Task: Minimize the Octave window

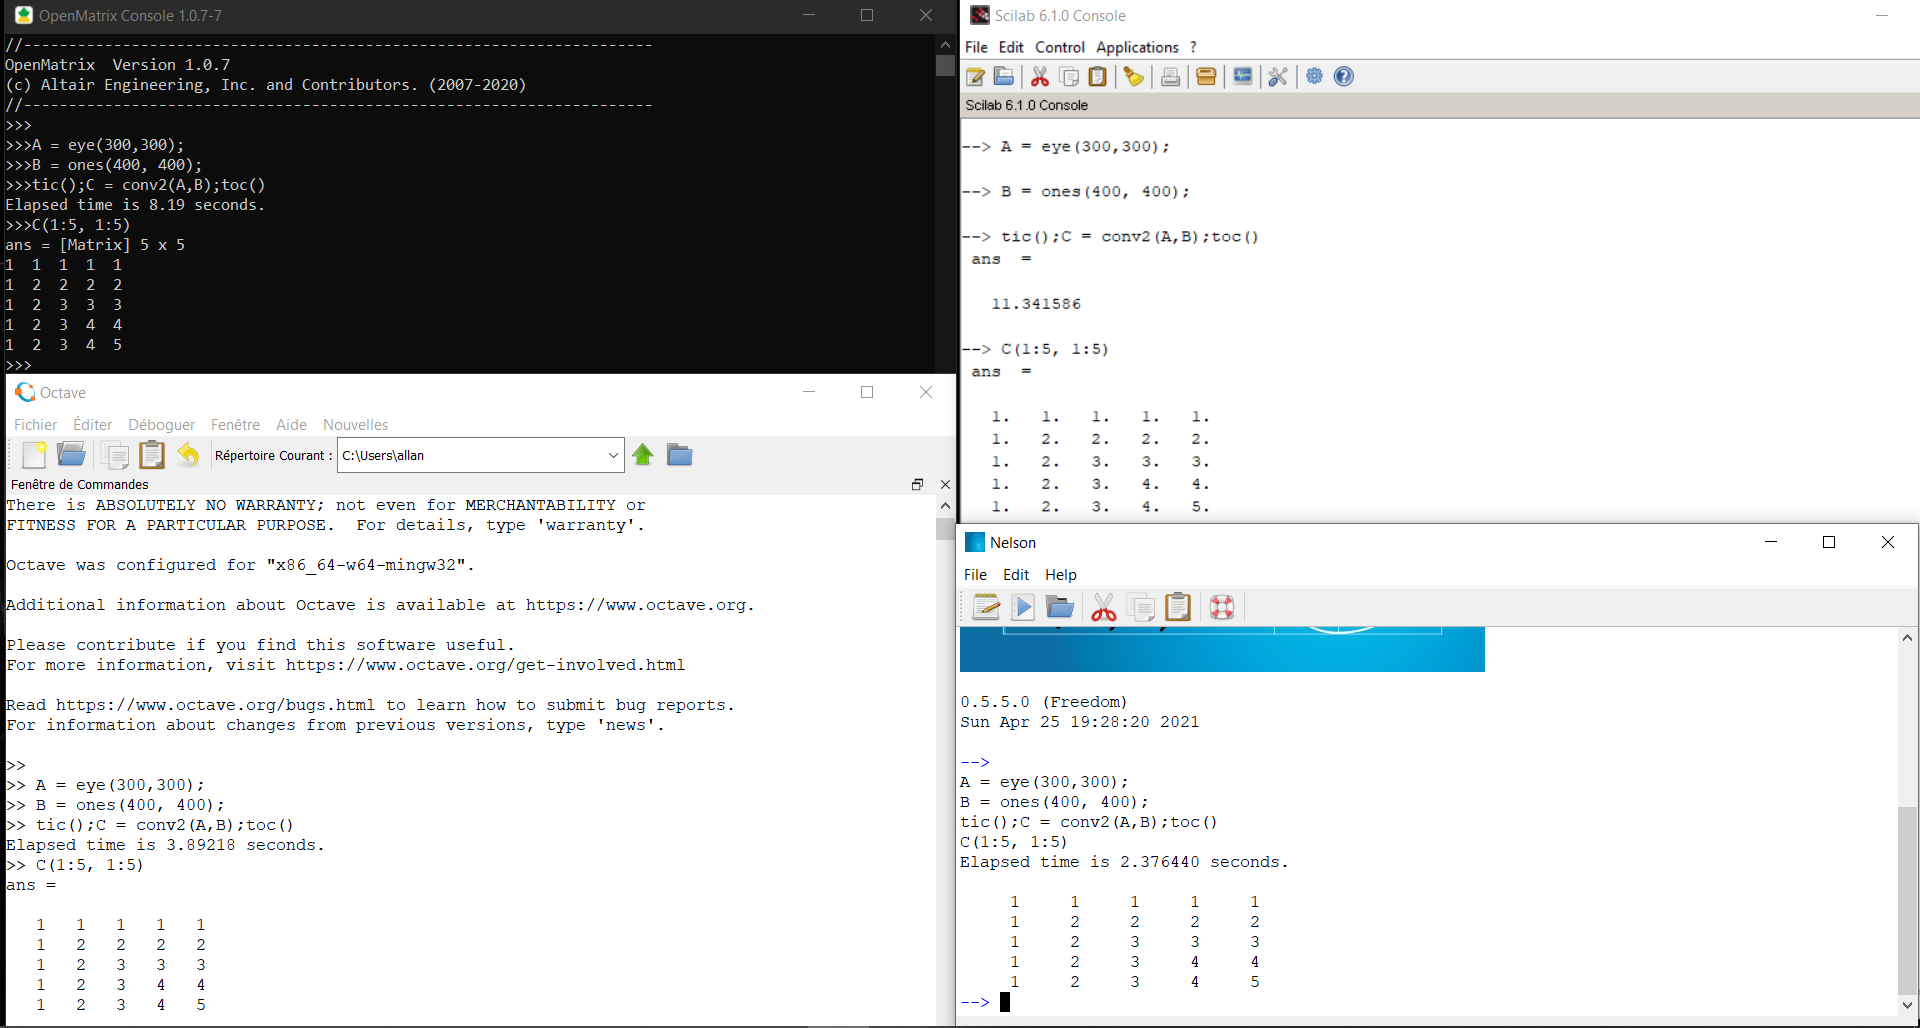Action: (x=809, y=392)
